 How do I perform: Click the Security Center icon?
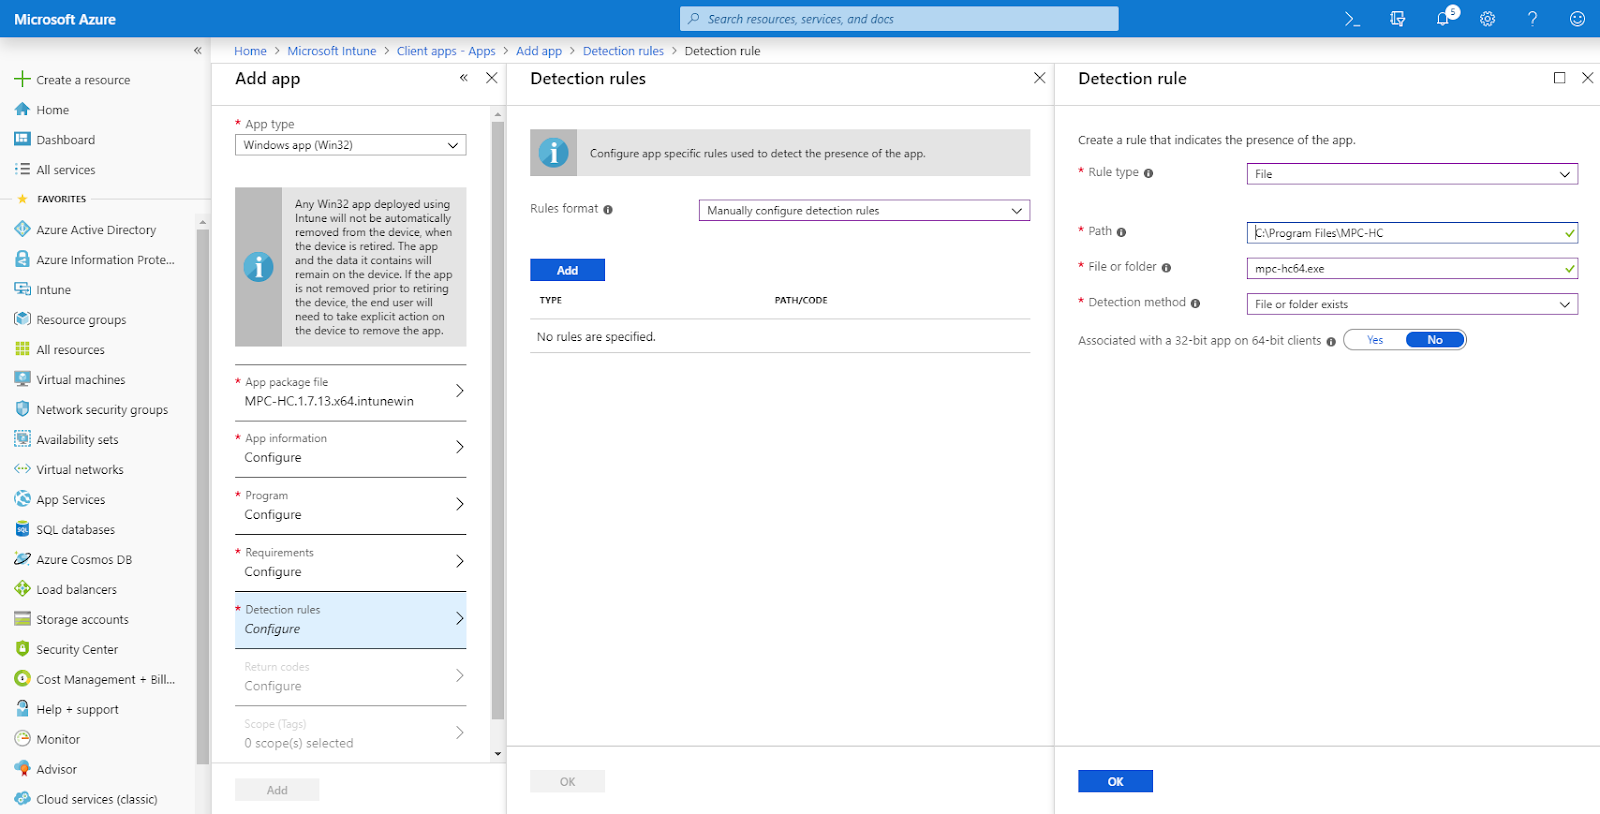[22, 649]
